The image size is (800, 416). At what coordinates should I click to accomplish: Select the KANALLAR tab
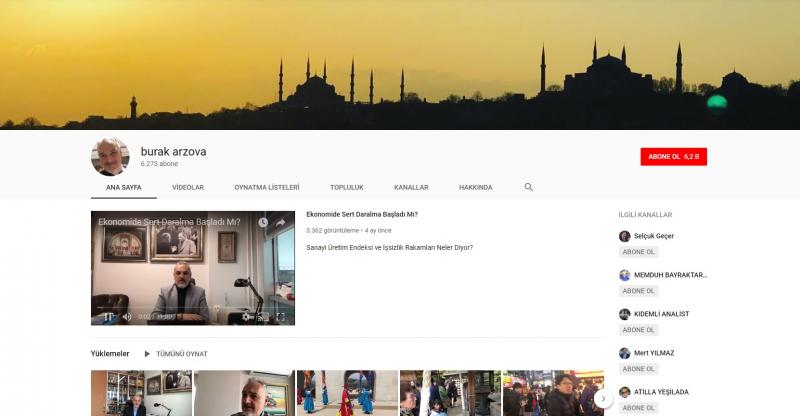coord(411,187)
